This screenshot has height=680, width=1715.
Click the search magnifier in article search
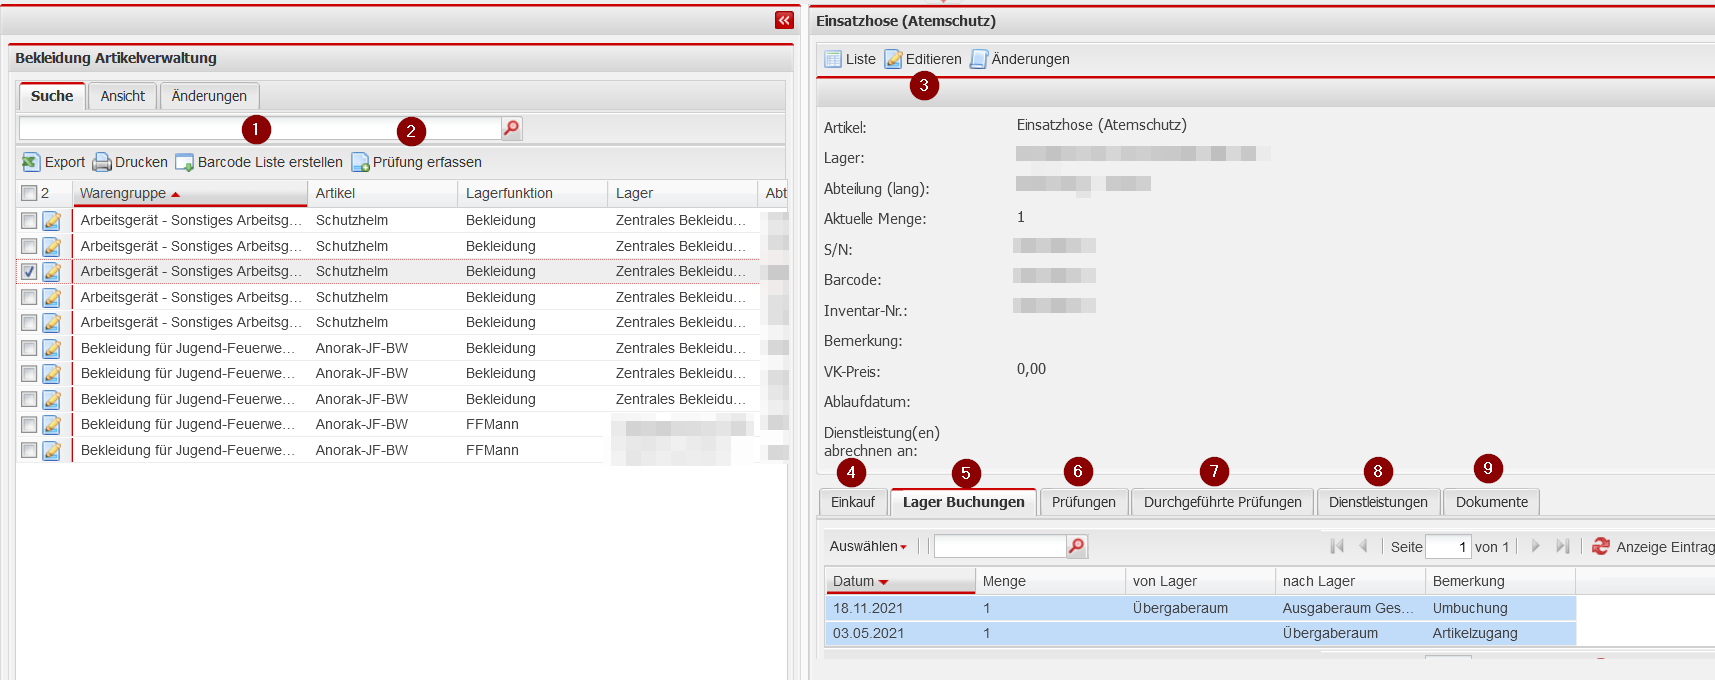[511, 128]
